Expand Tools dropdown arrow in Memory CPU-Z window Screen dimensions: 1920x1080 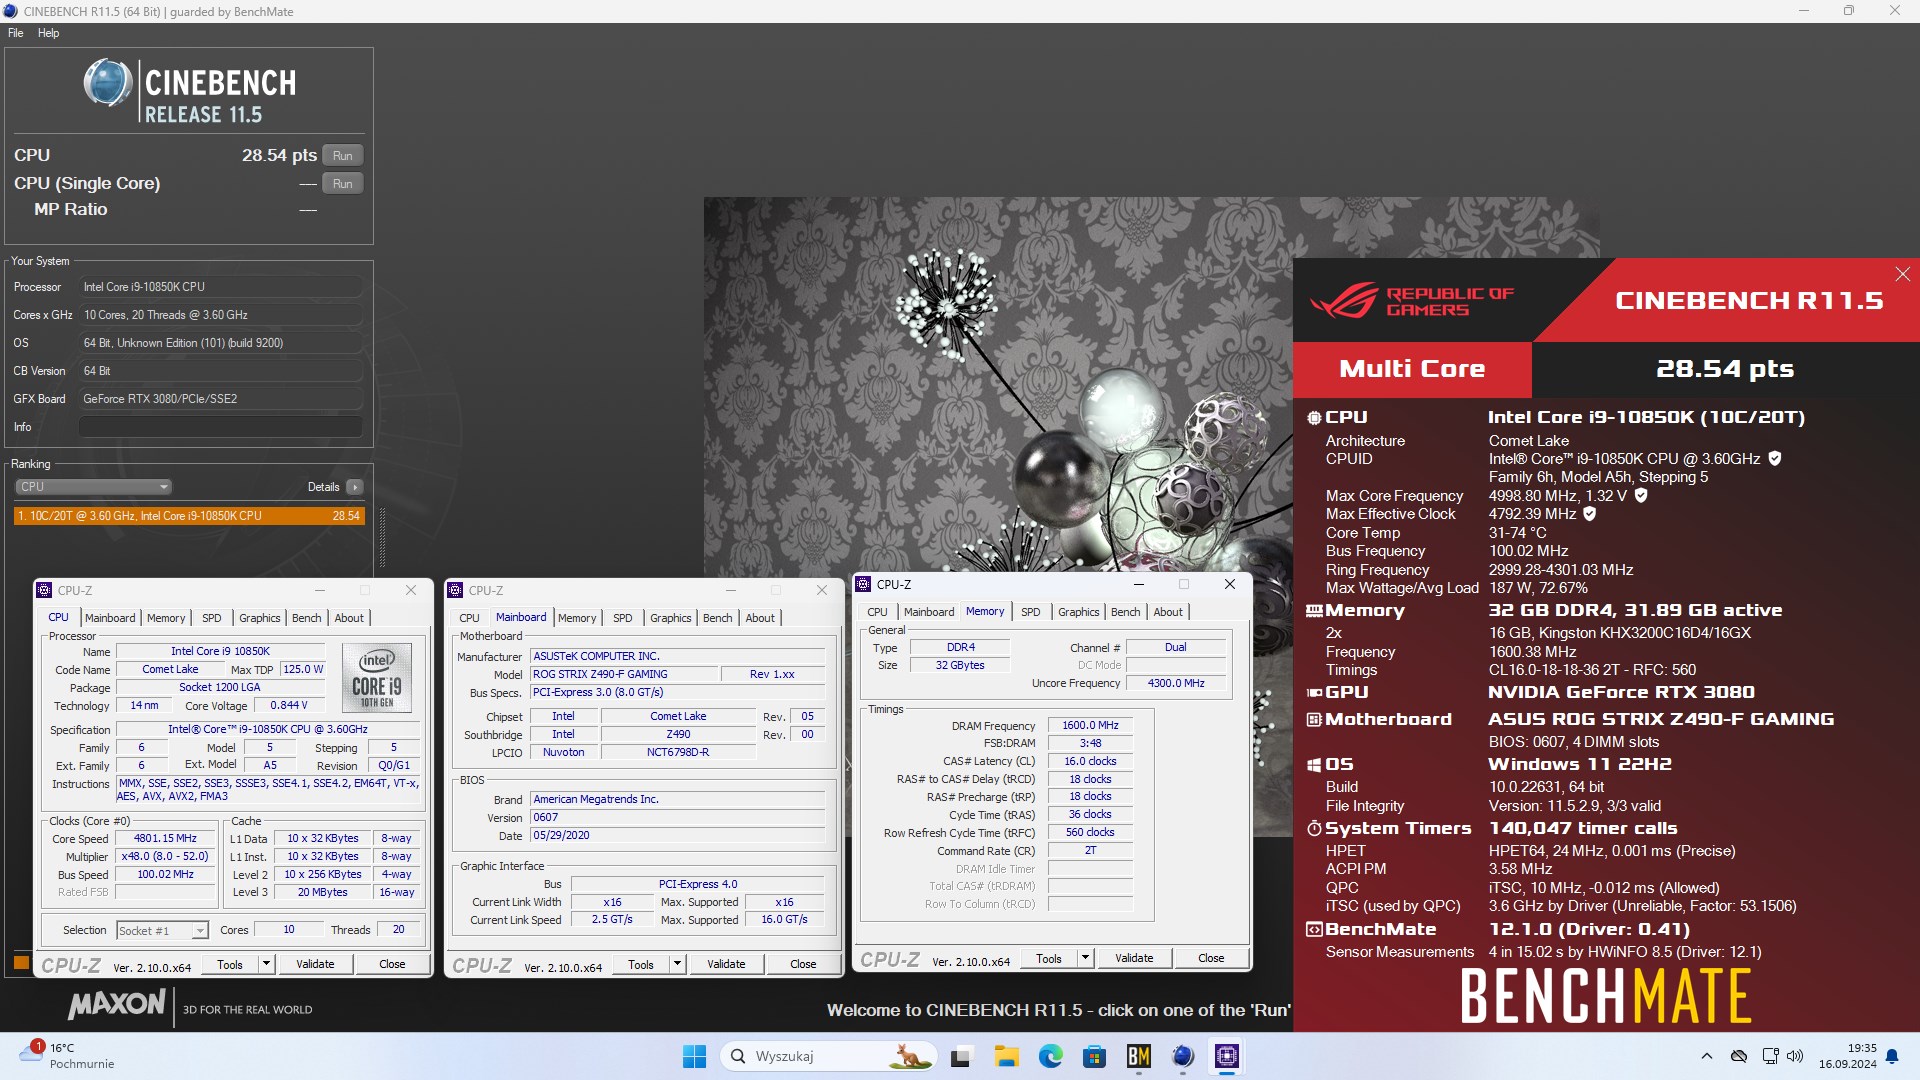[1085, 958]
